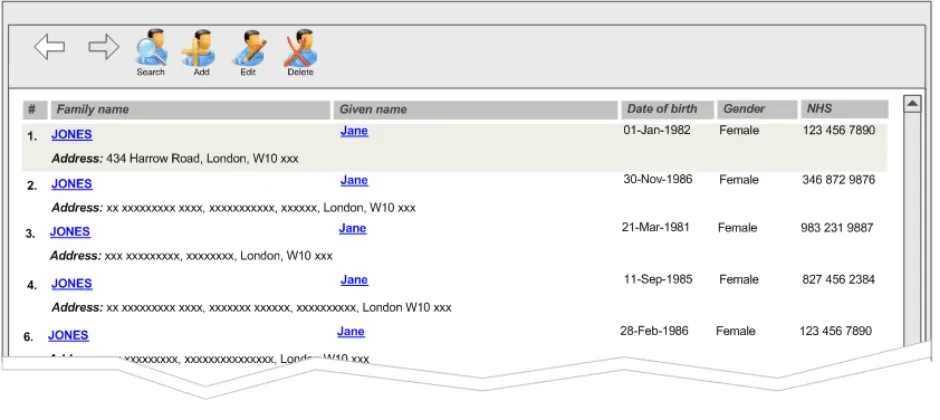Click the scrollbar up arrow

912,104
